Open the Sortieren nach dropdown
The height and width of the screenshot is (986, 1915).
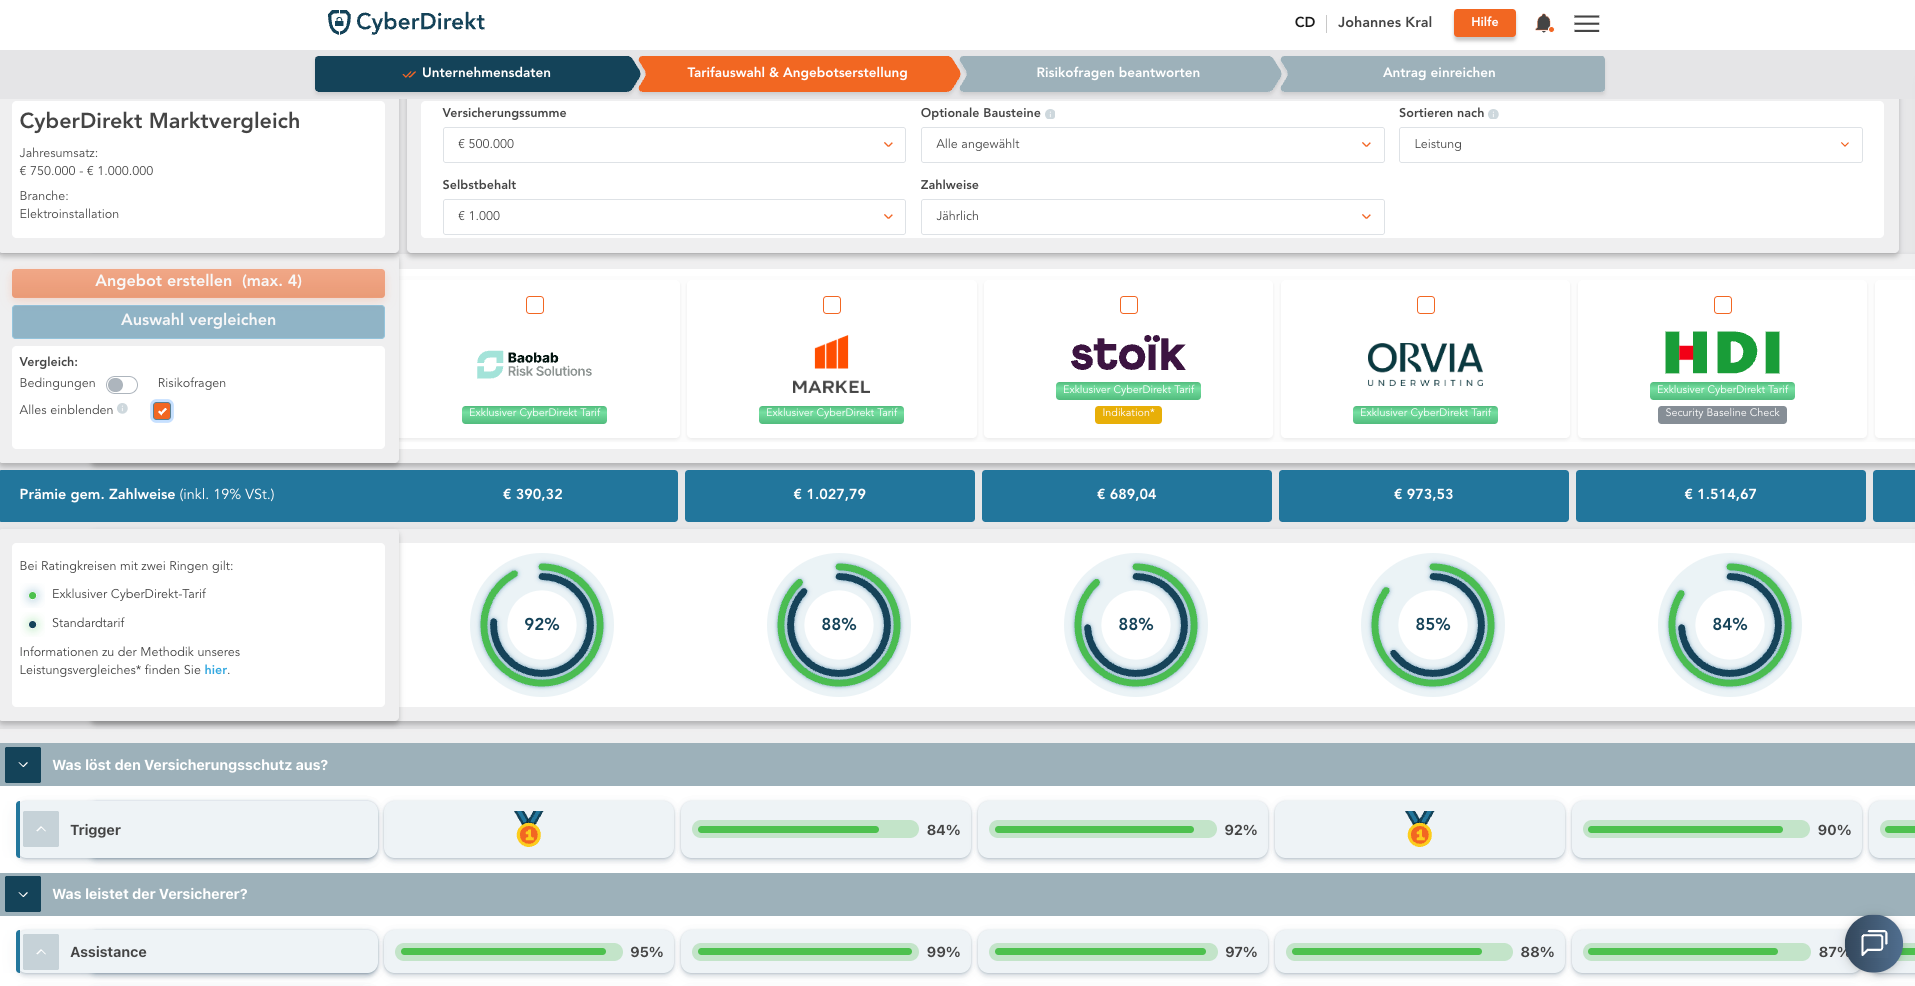pyautogui.click(x=1630, y=145)
